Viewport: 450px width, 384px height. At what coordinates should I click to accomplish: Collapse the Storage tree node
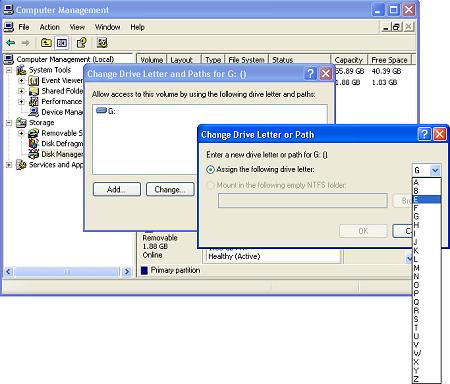(x=9, y=123)
